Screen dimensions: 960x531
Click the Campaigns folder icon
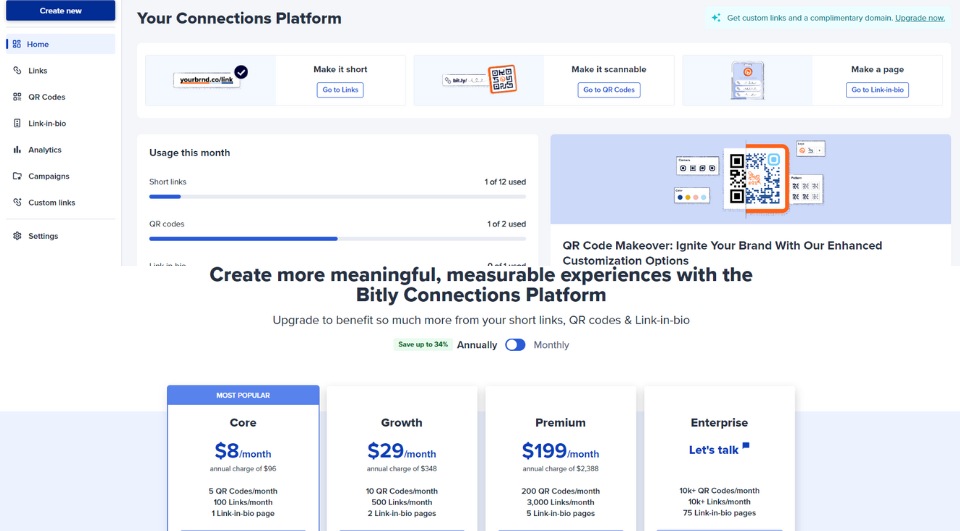pyautogui.click(x=17, y=176)
